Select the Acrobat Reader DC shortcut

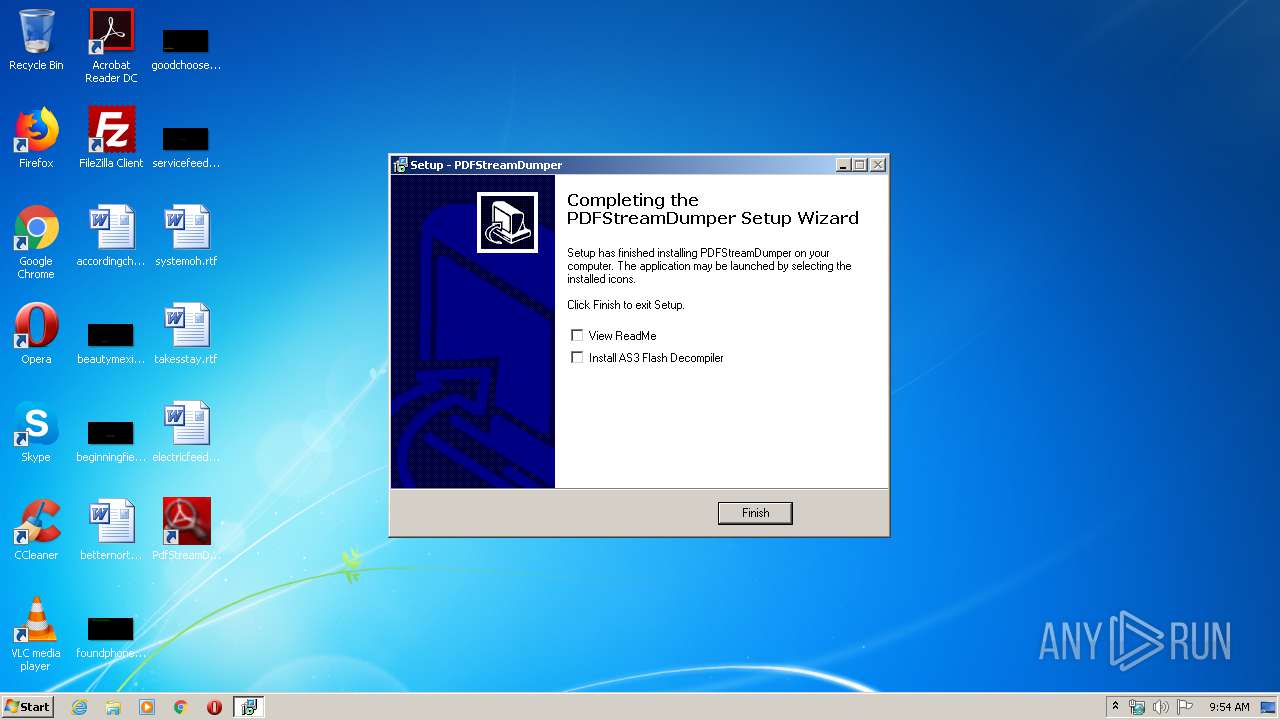(111, 46)
